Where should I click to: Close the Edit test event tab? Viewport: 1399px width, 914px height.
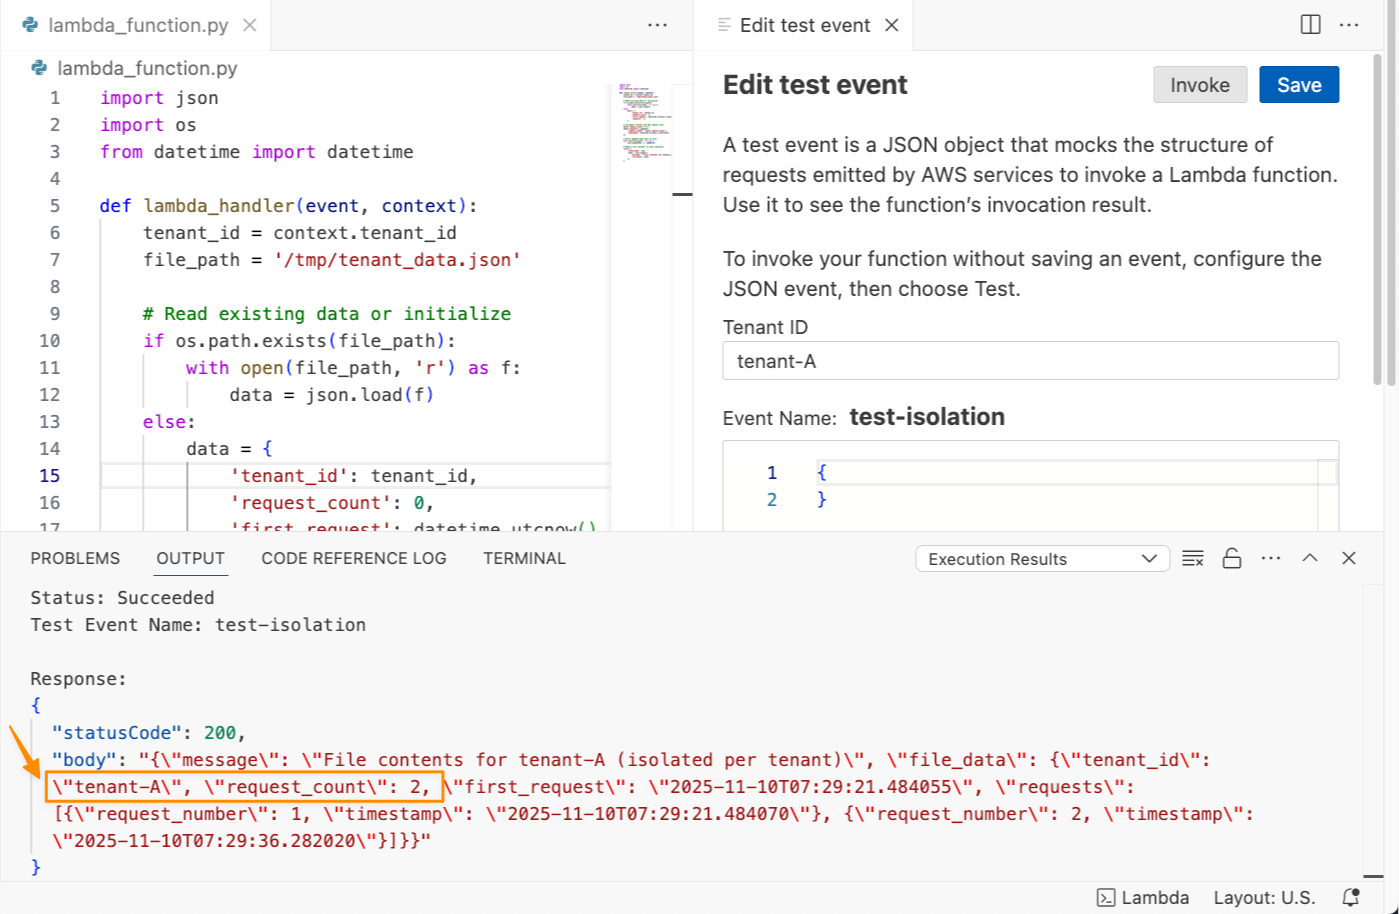click(x=892, y=25)
